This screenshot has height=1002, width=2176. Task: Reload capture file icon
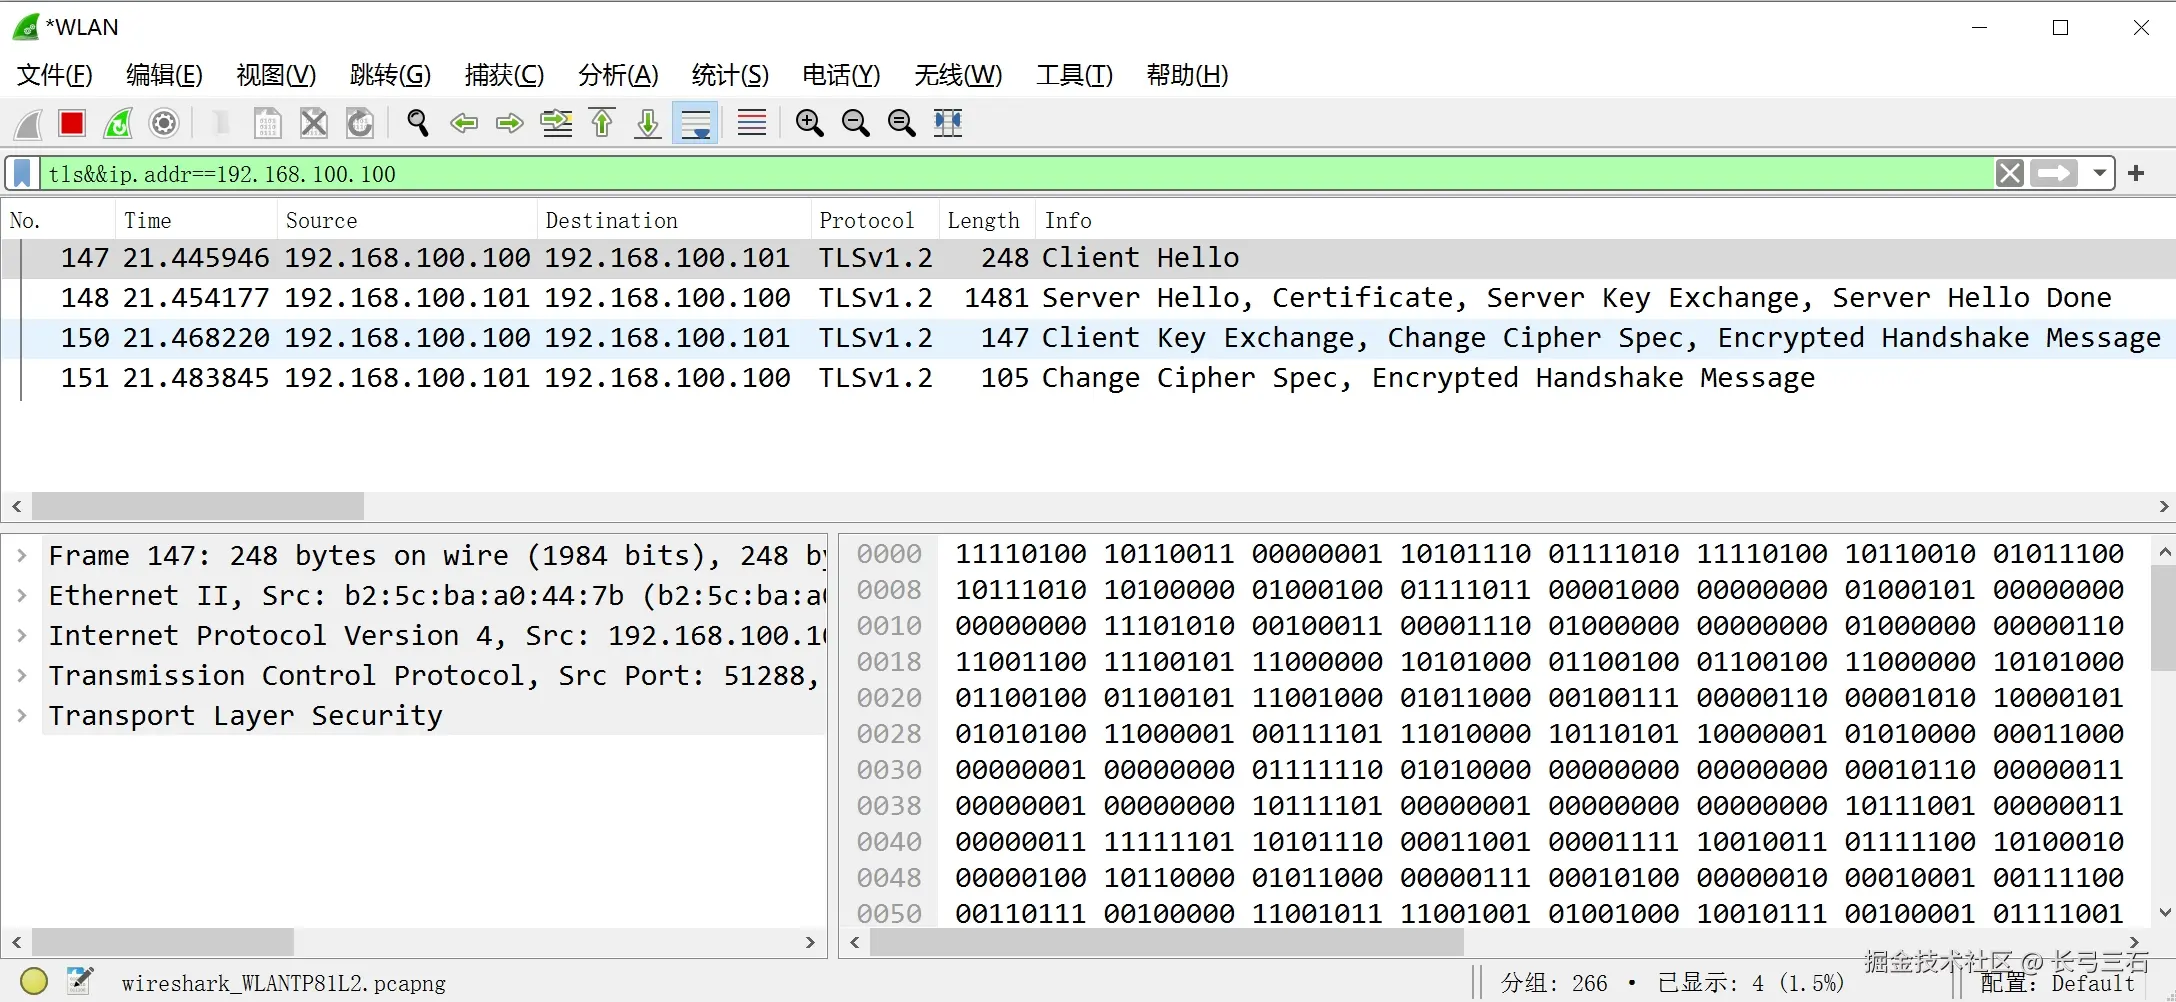pyautogui.click(x=359, y=123)
